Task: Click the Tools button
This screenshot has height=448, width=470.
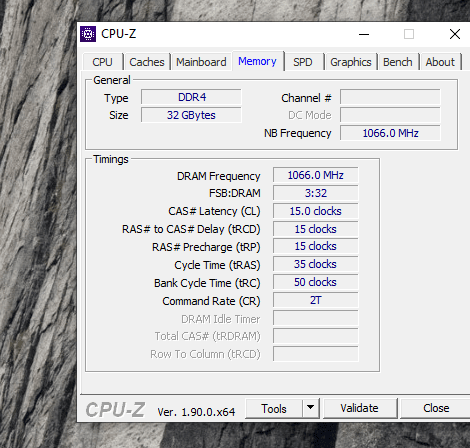Action: point(274,408)
